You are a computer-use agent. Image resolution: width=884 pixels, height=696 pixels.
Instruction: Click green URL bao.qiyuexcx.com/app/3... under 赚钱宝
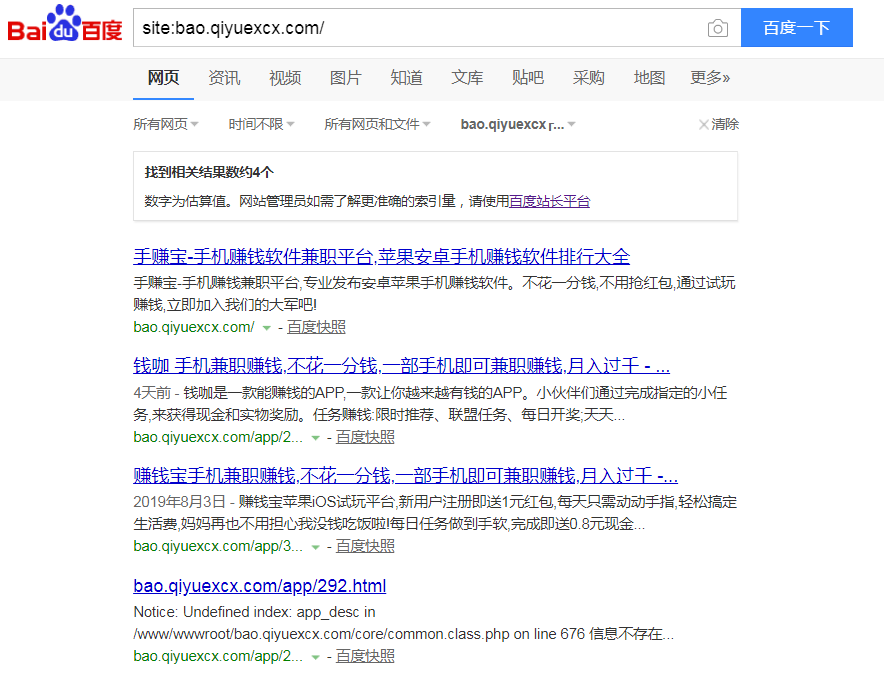(x=218, y=546)
